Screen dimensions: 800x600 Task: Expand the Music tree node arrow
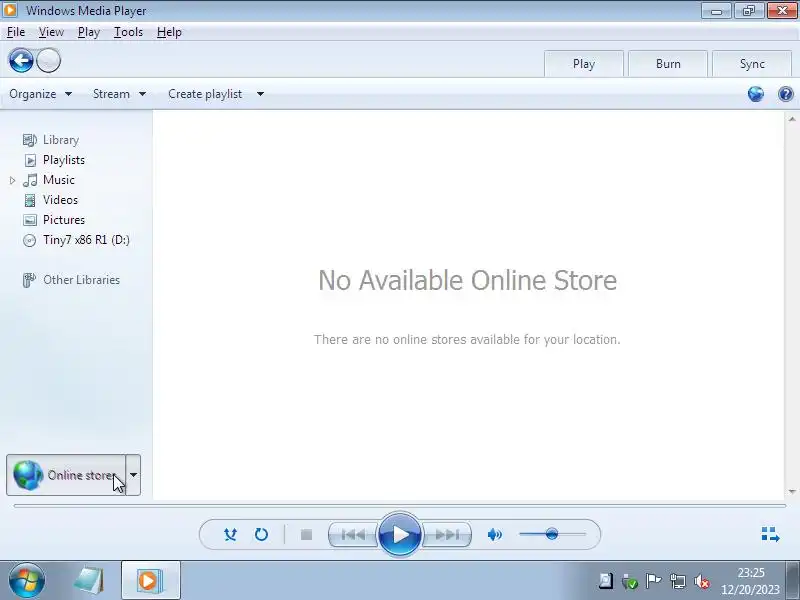coord(13,180)
